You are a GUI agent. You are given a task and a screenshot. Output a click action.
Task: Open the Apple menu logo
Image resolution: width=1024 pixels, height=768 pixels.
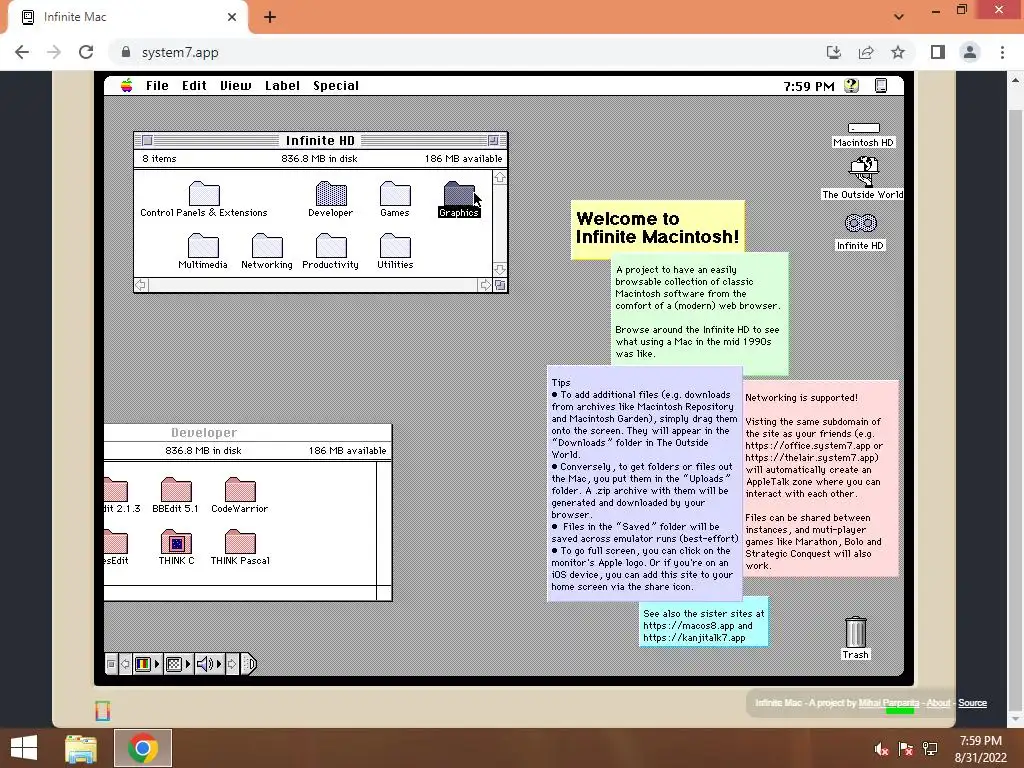127,86
